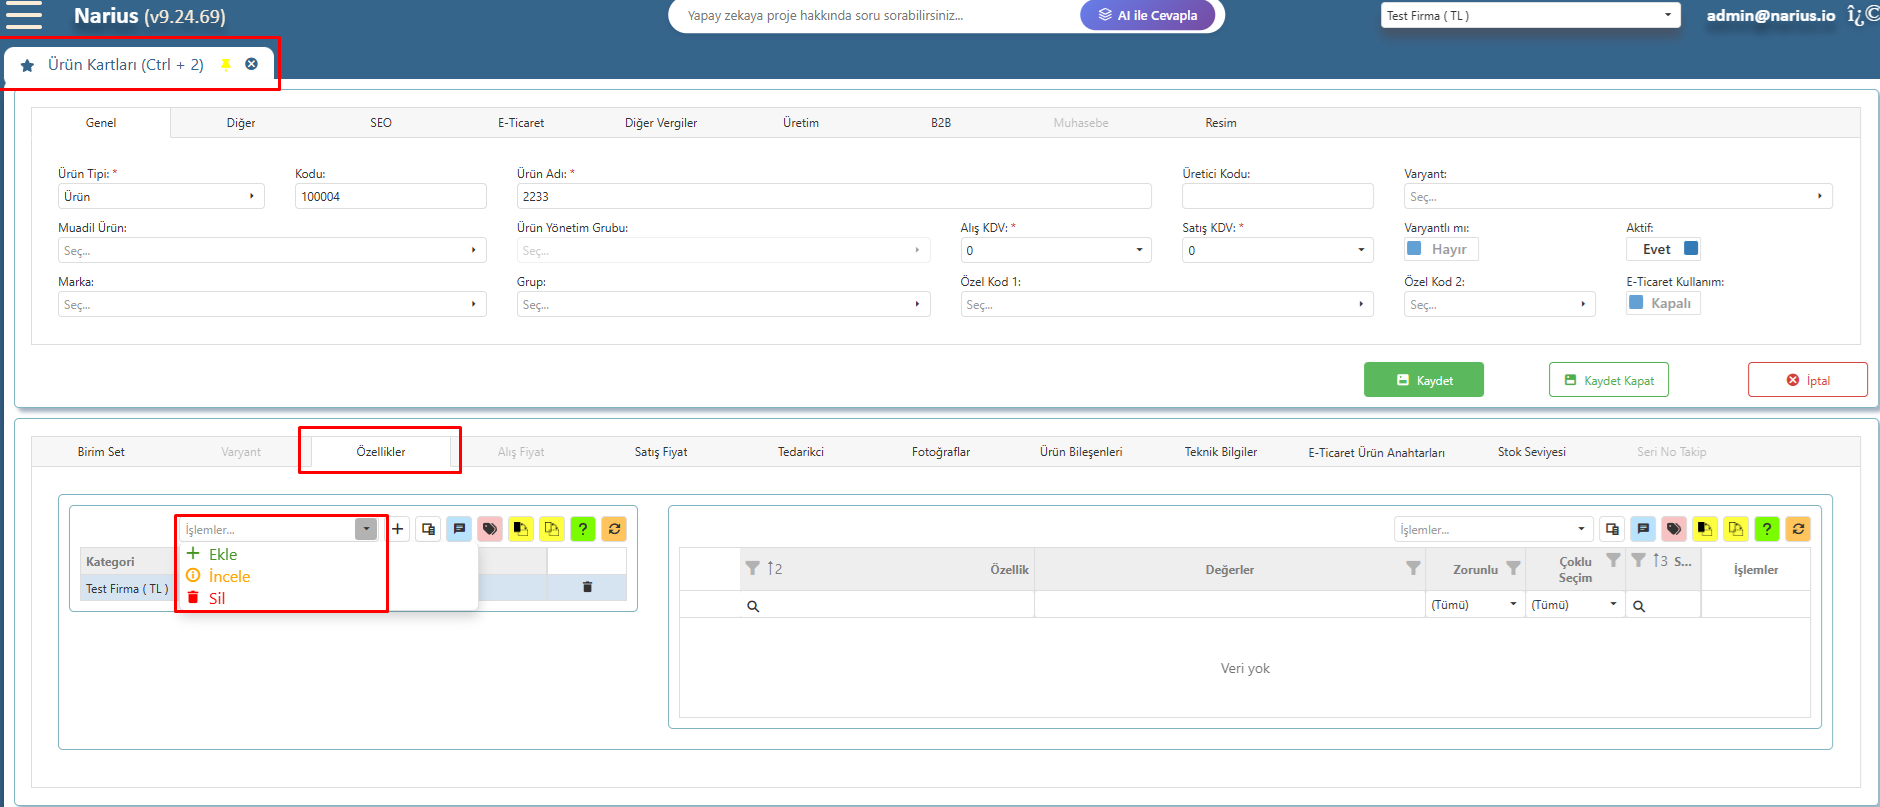Open the Marka selection dropdown
Viewport: 1880px width, 807px height.
(272, 304)
